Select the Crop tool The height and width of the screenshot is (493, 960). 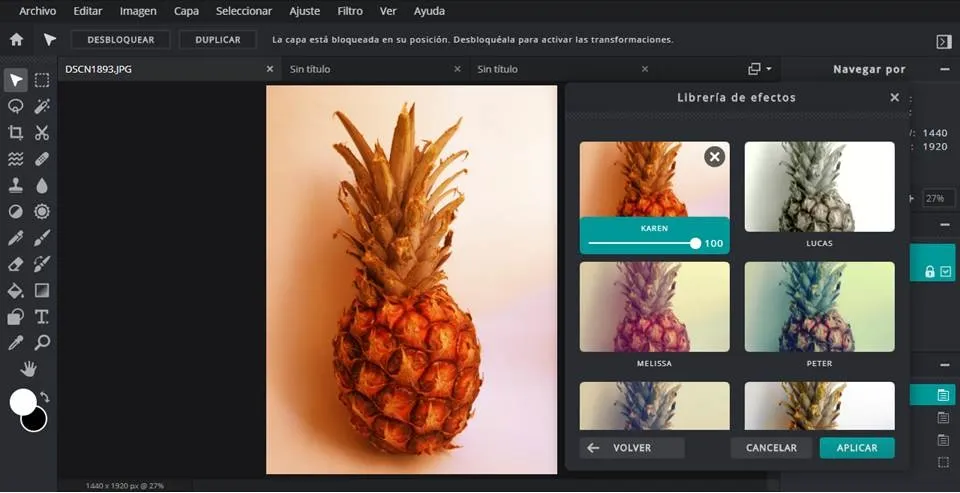tap(16, 133)
